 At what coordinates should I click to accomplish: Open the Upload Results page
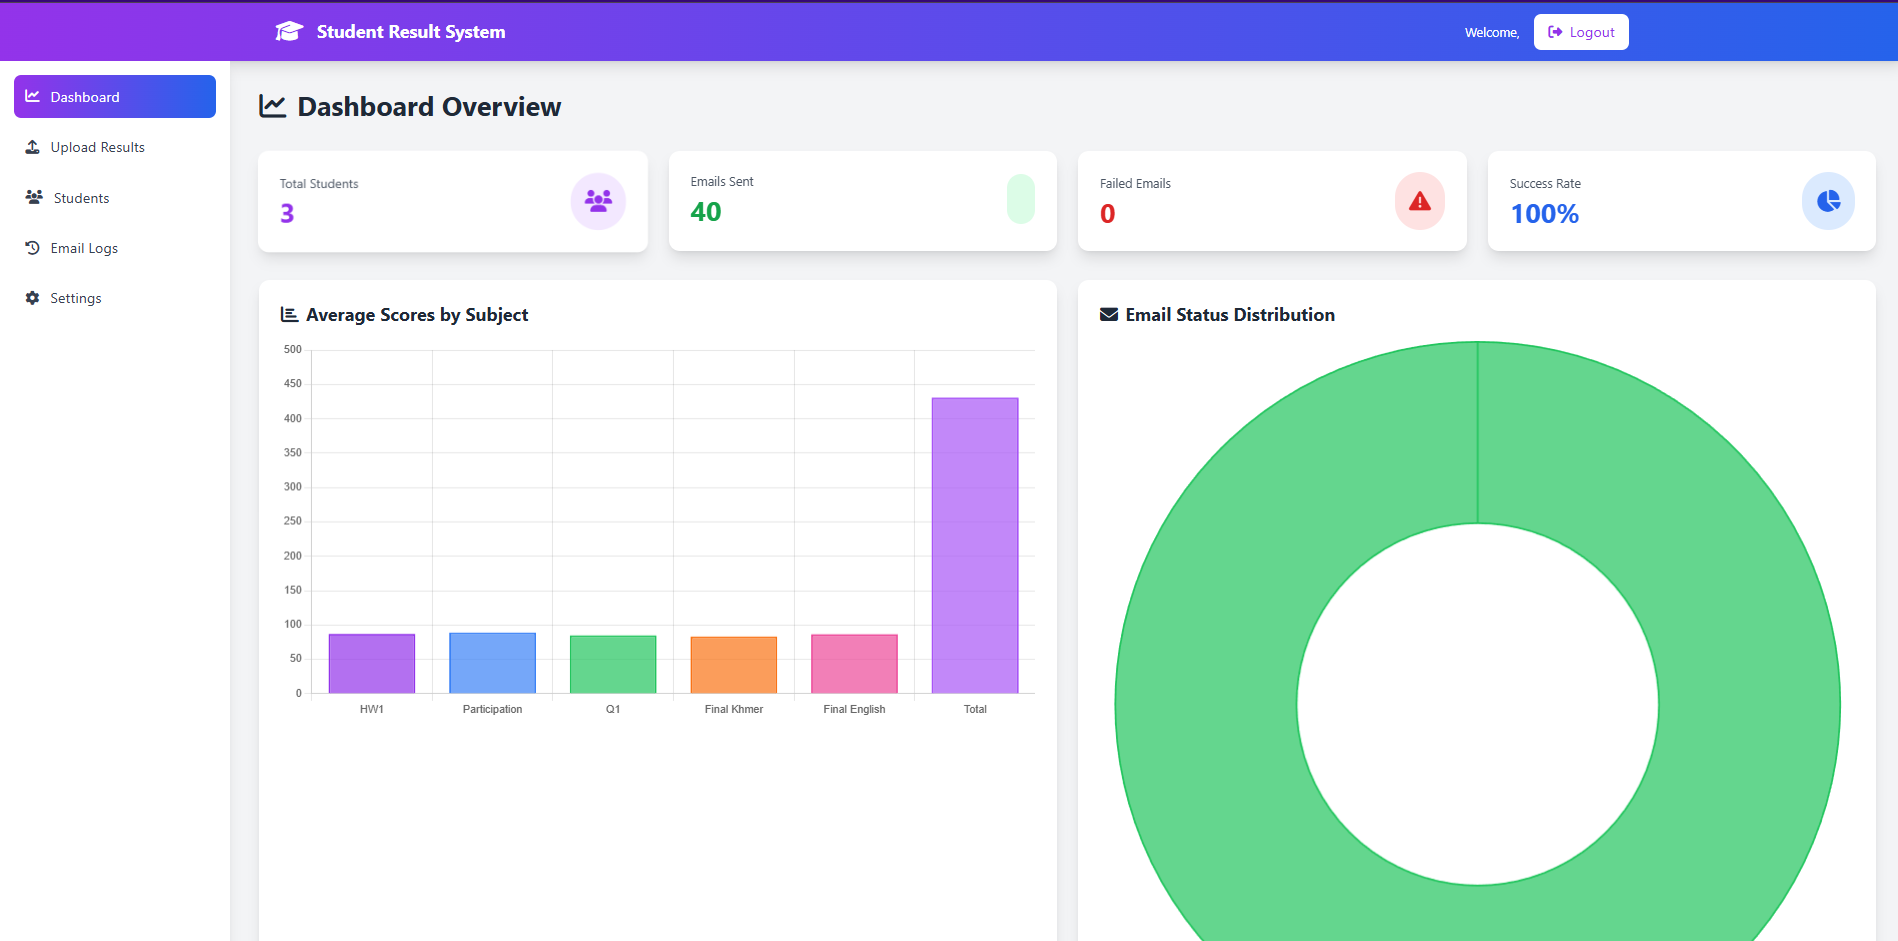97,146
